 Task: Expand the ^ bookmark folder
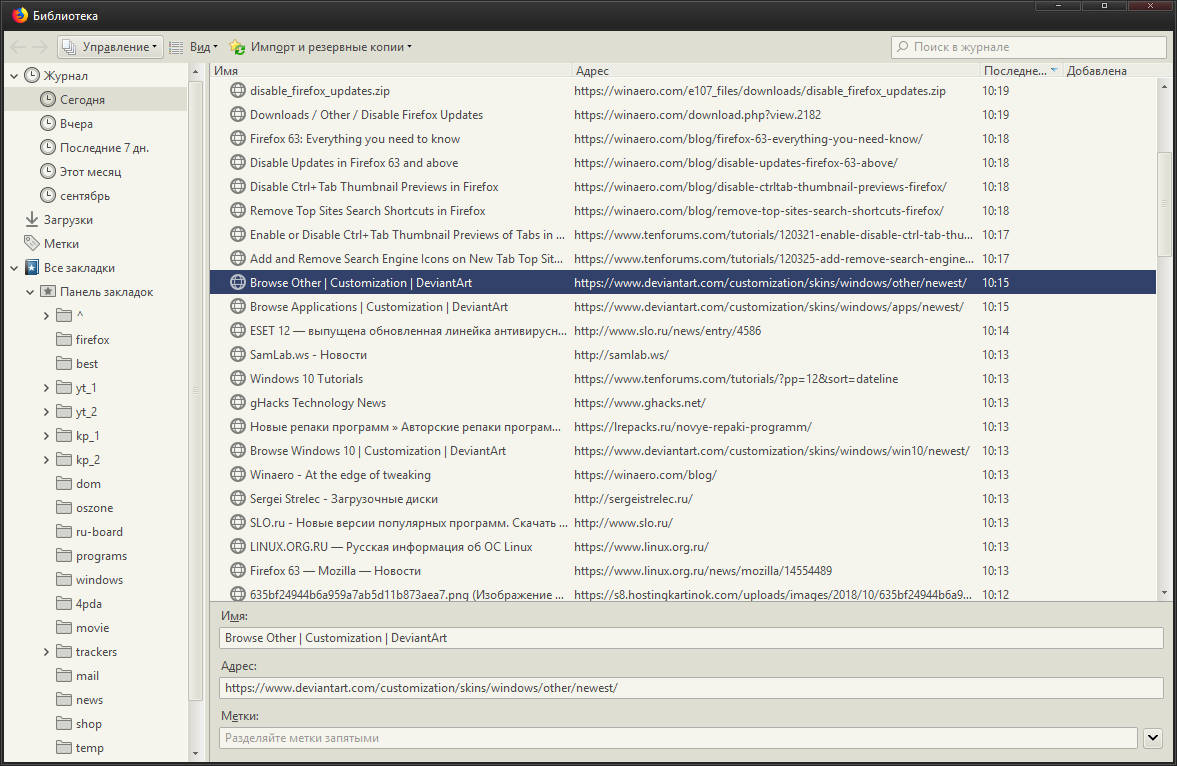pyautogui.click(x=47, y=316)
